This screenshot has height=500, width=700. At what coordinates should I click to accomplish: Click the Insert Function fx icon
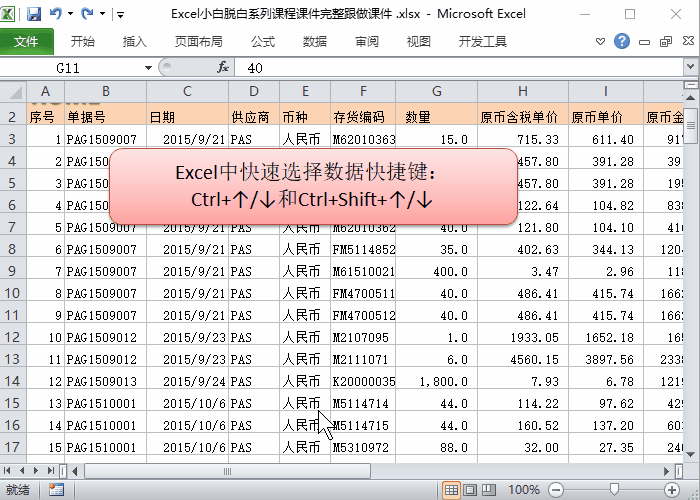223,68
